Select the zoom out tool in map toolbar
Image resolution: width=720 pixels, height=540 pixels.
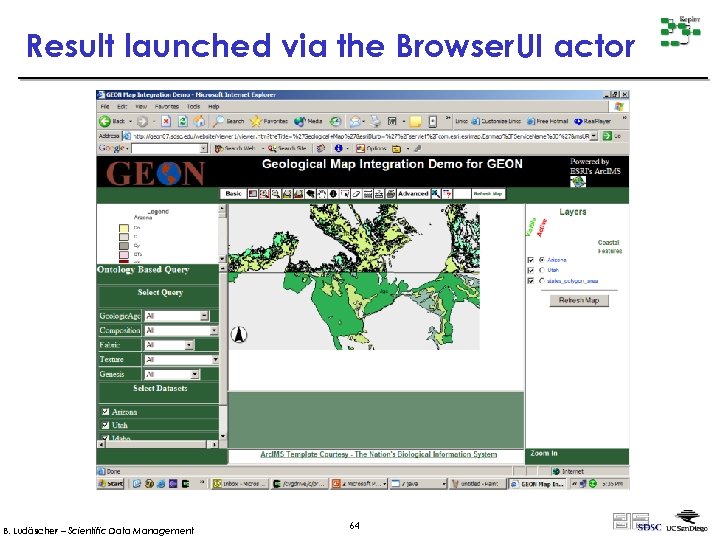pyautogui.click(x=276, y=194)
